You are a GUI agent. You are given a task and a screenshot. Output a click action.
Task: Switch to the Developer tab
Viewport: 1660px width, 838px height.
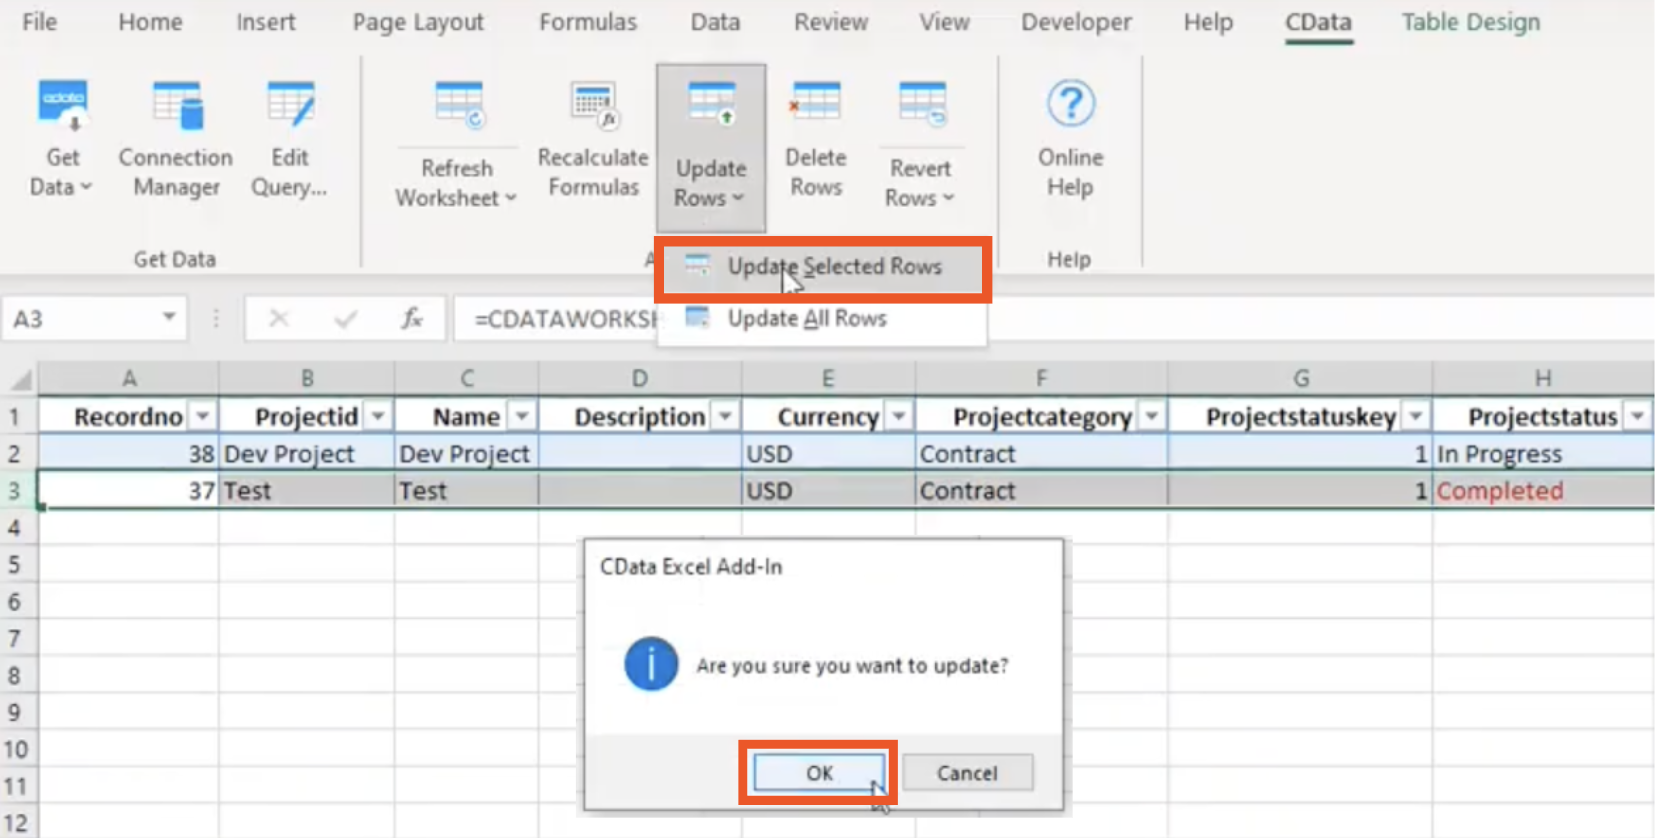[1076, 22]
